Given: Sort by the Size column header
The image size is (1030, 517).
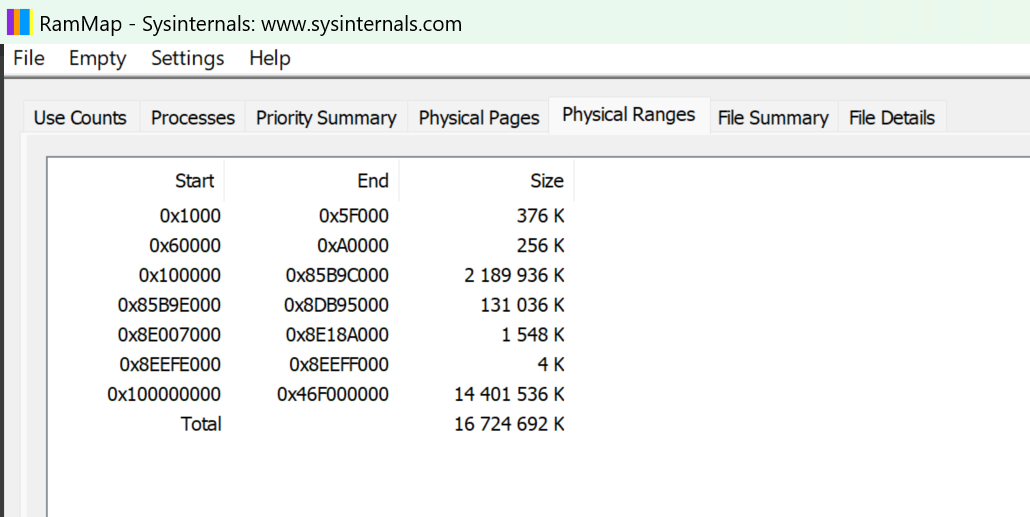Looking at the screenshot, I should [487, 181].
